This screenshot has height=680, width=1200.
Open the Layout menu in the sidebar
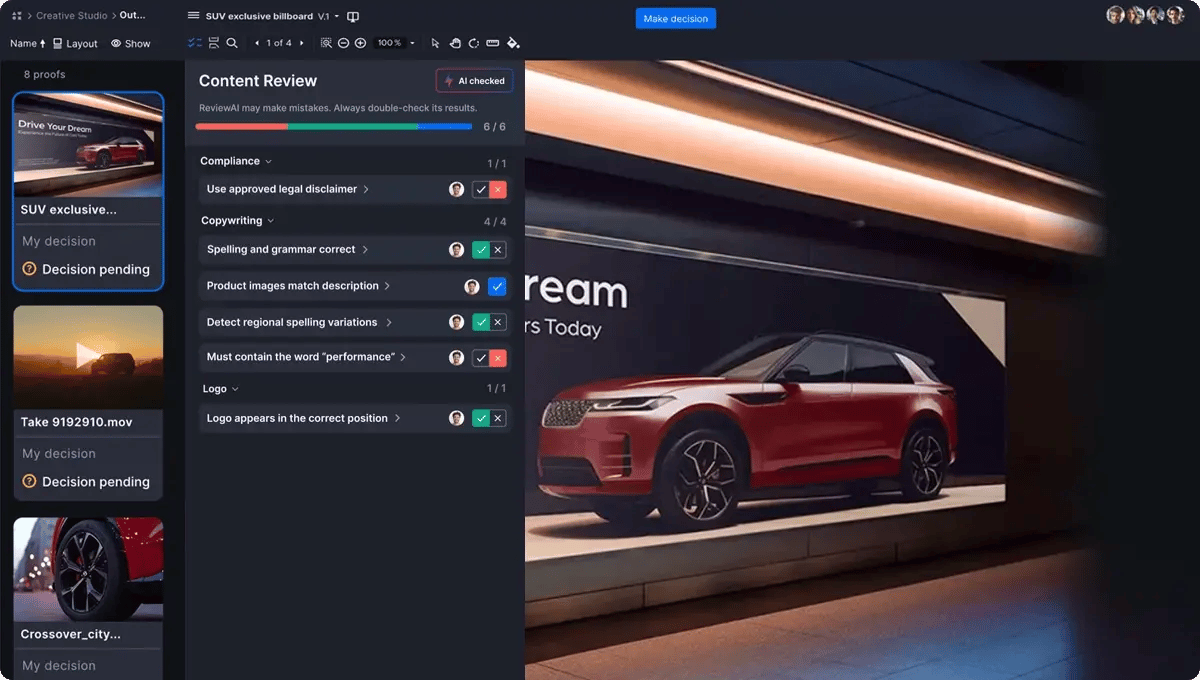coord(75,43)
